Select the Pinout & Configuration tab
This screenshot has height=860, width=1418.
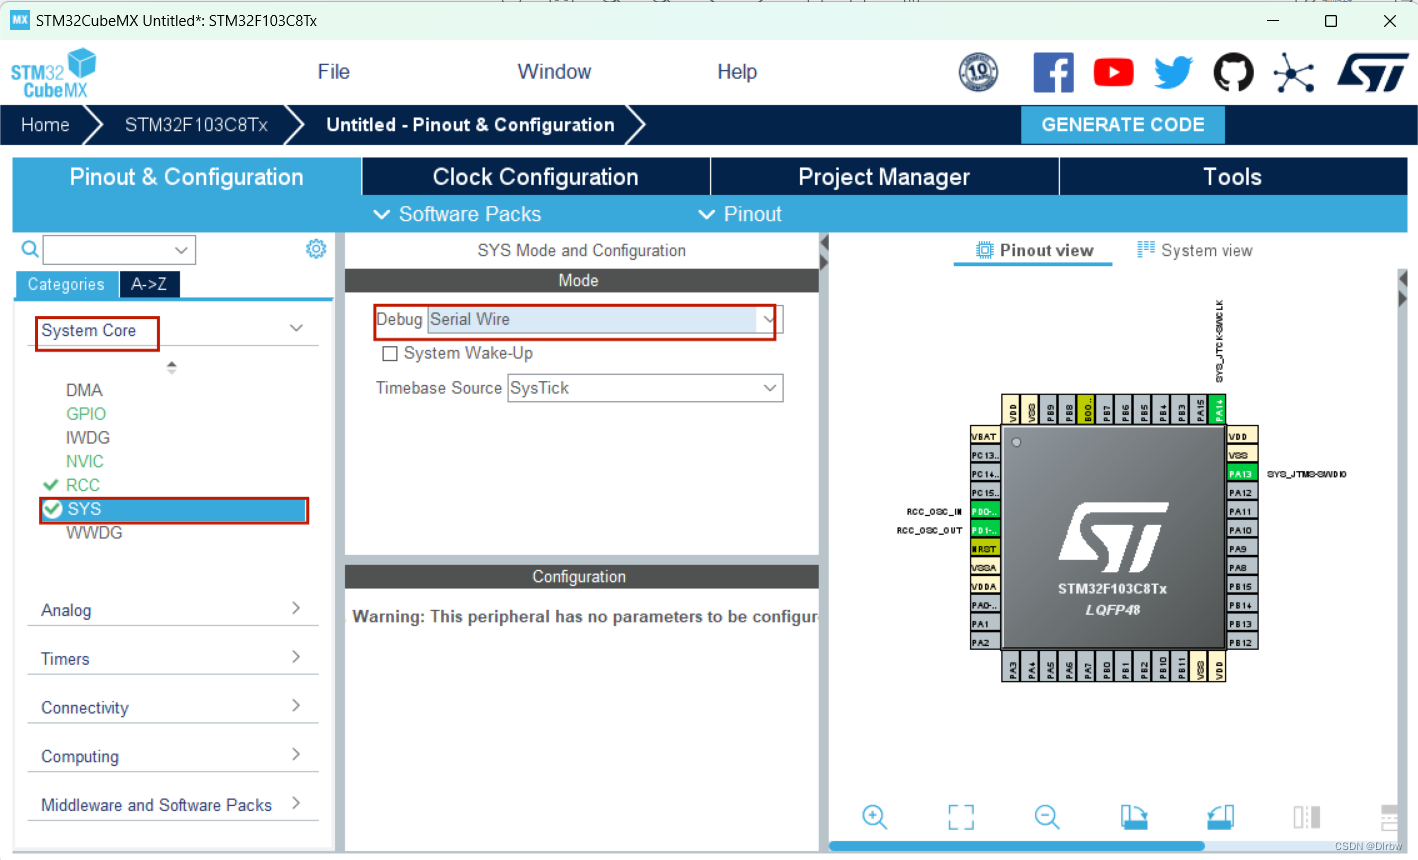[187, 177]
